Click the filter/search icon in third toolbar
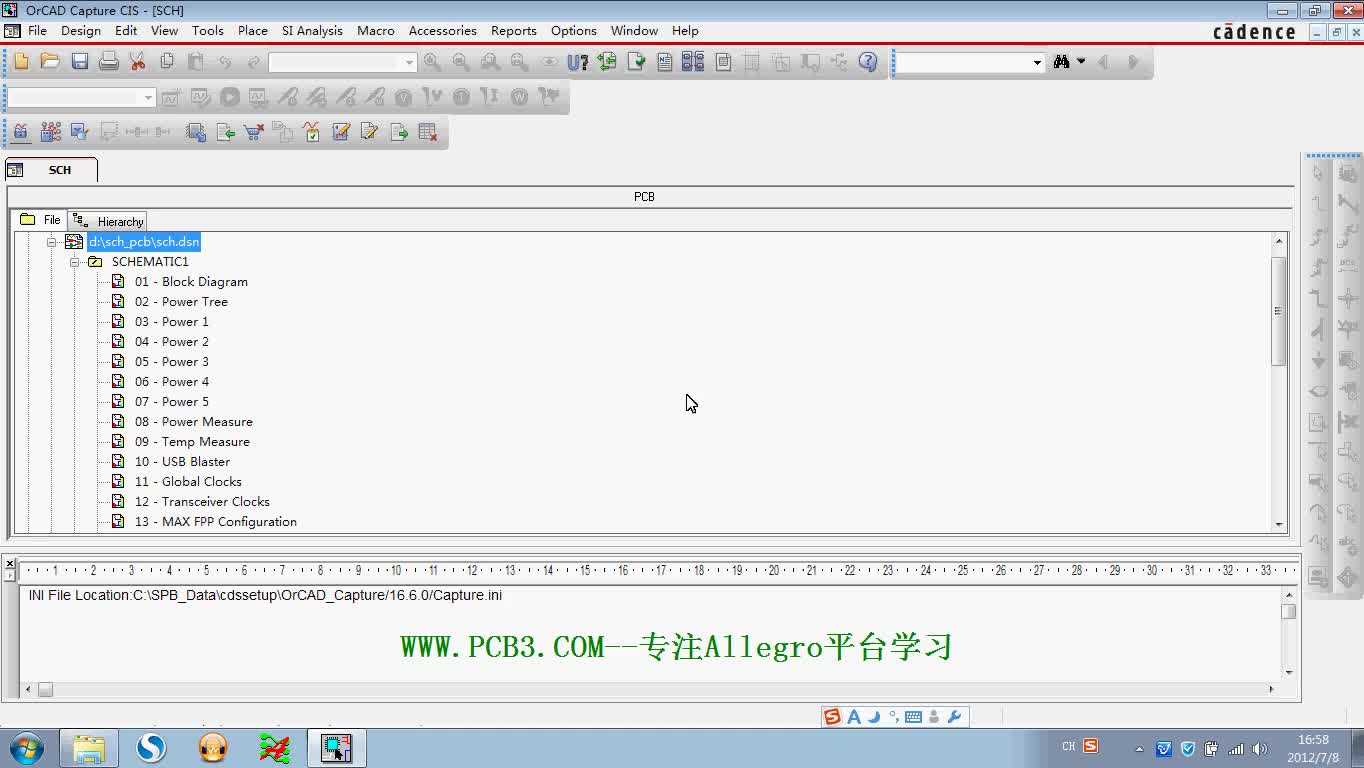 (79, 132)
